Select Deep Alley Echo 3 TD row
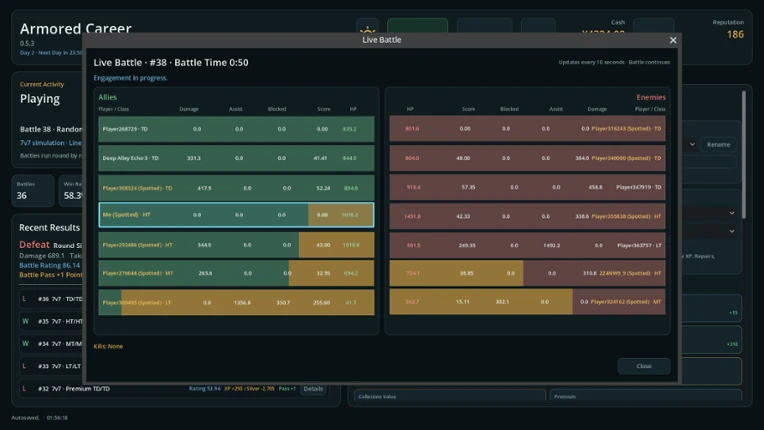 pos(236,158)
